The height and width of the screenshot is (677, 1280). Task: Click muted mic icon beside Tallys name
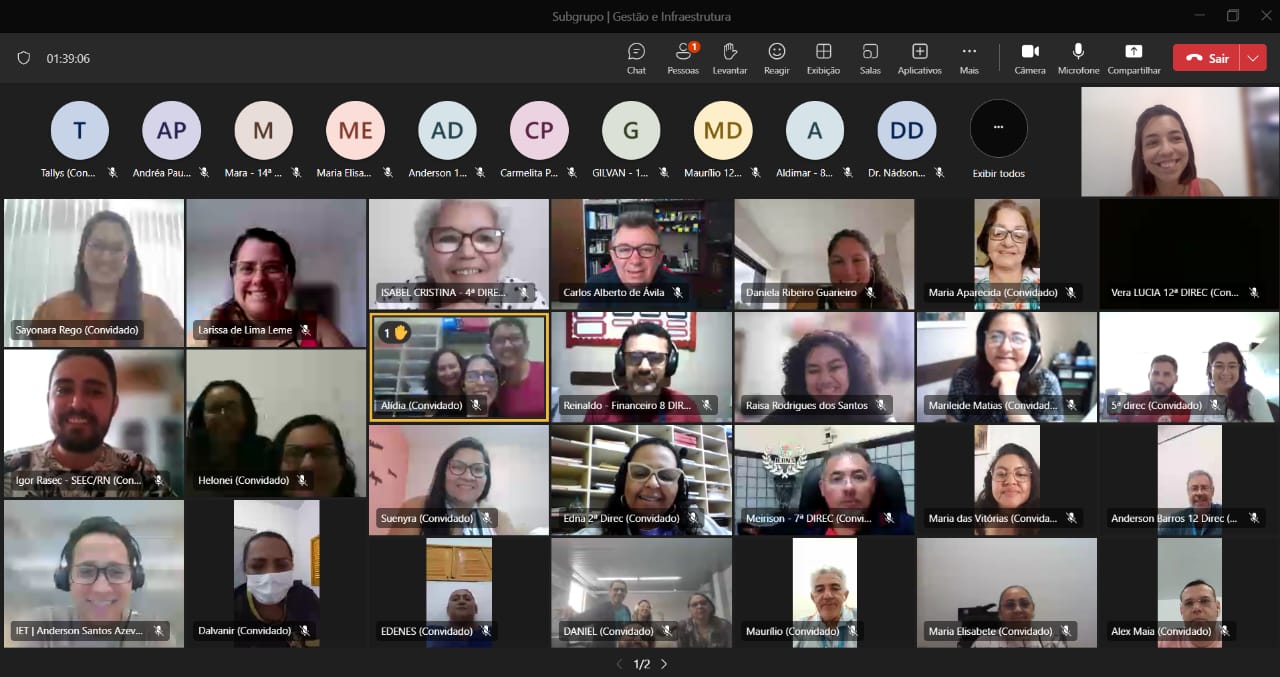112,173
